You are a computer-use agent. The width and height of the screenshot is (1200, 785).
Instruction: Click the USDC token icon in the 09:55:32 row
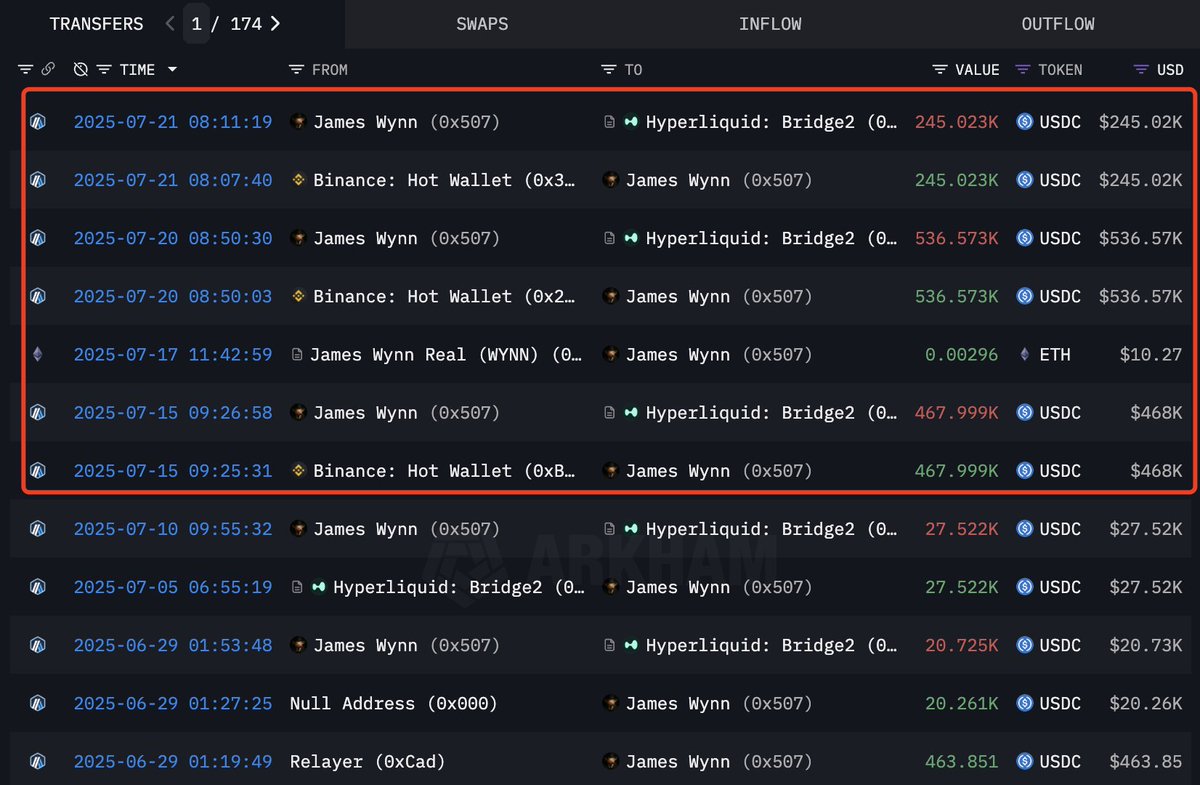tap(1024, 528)
